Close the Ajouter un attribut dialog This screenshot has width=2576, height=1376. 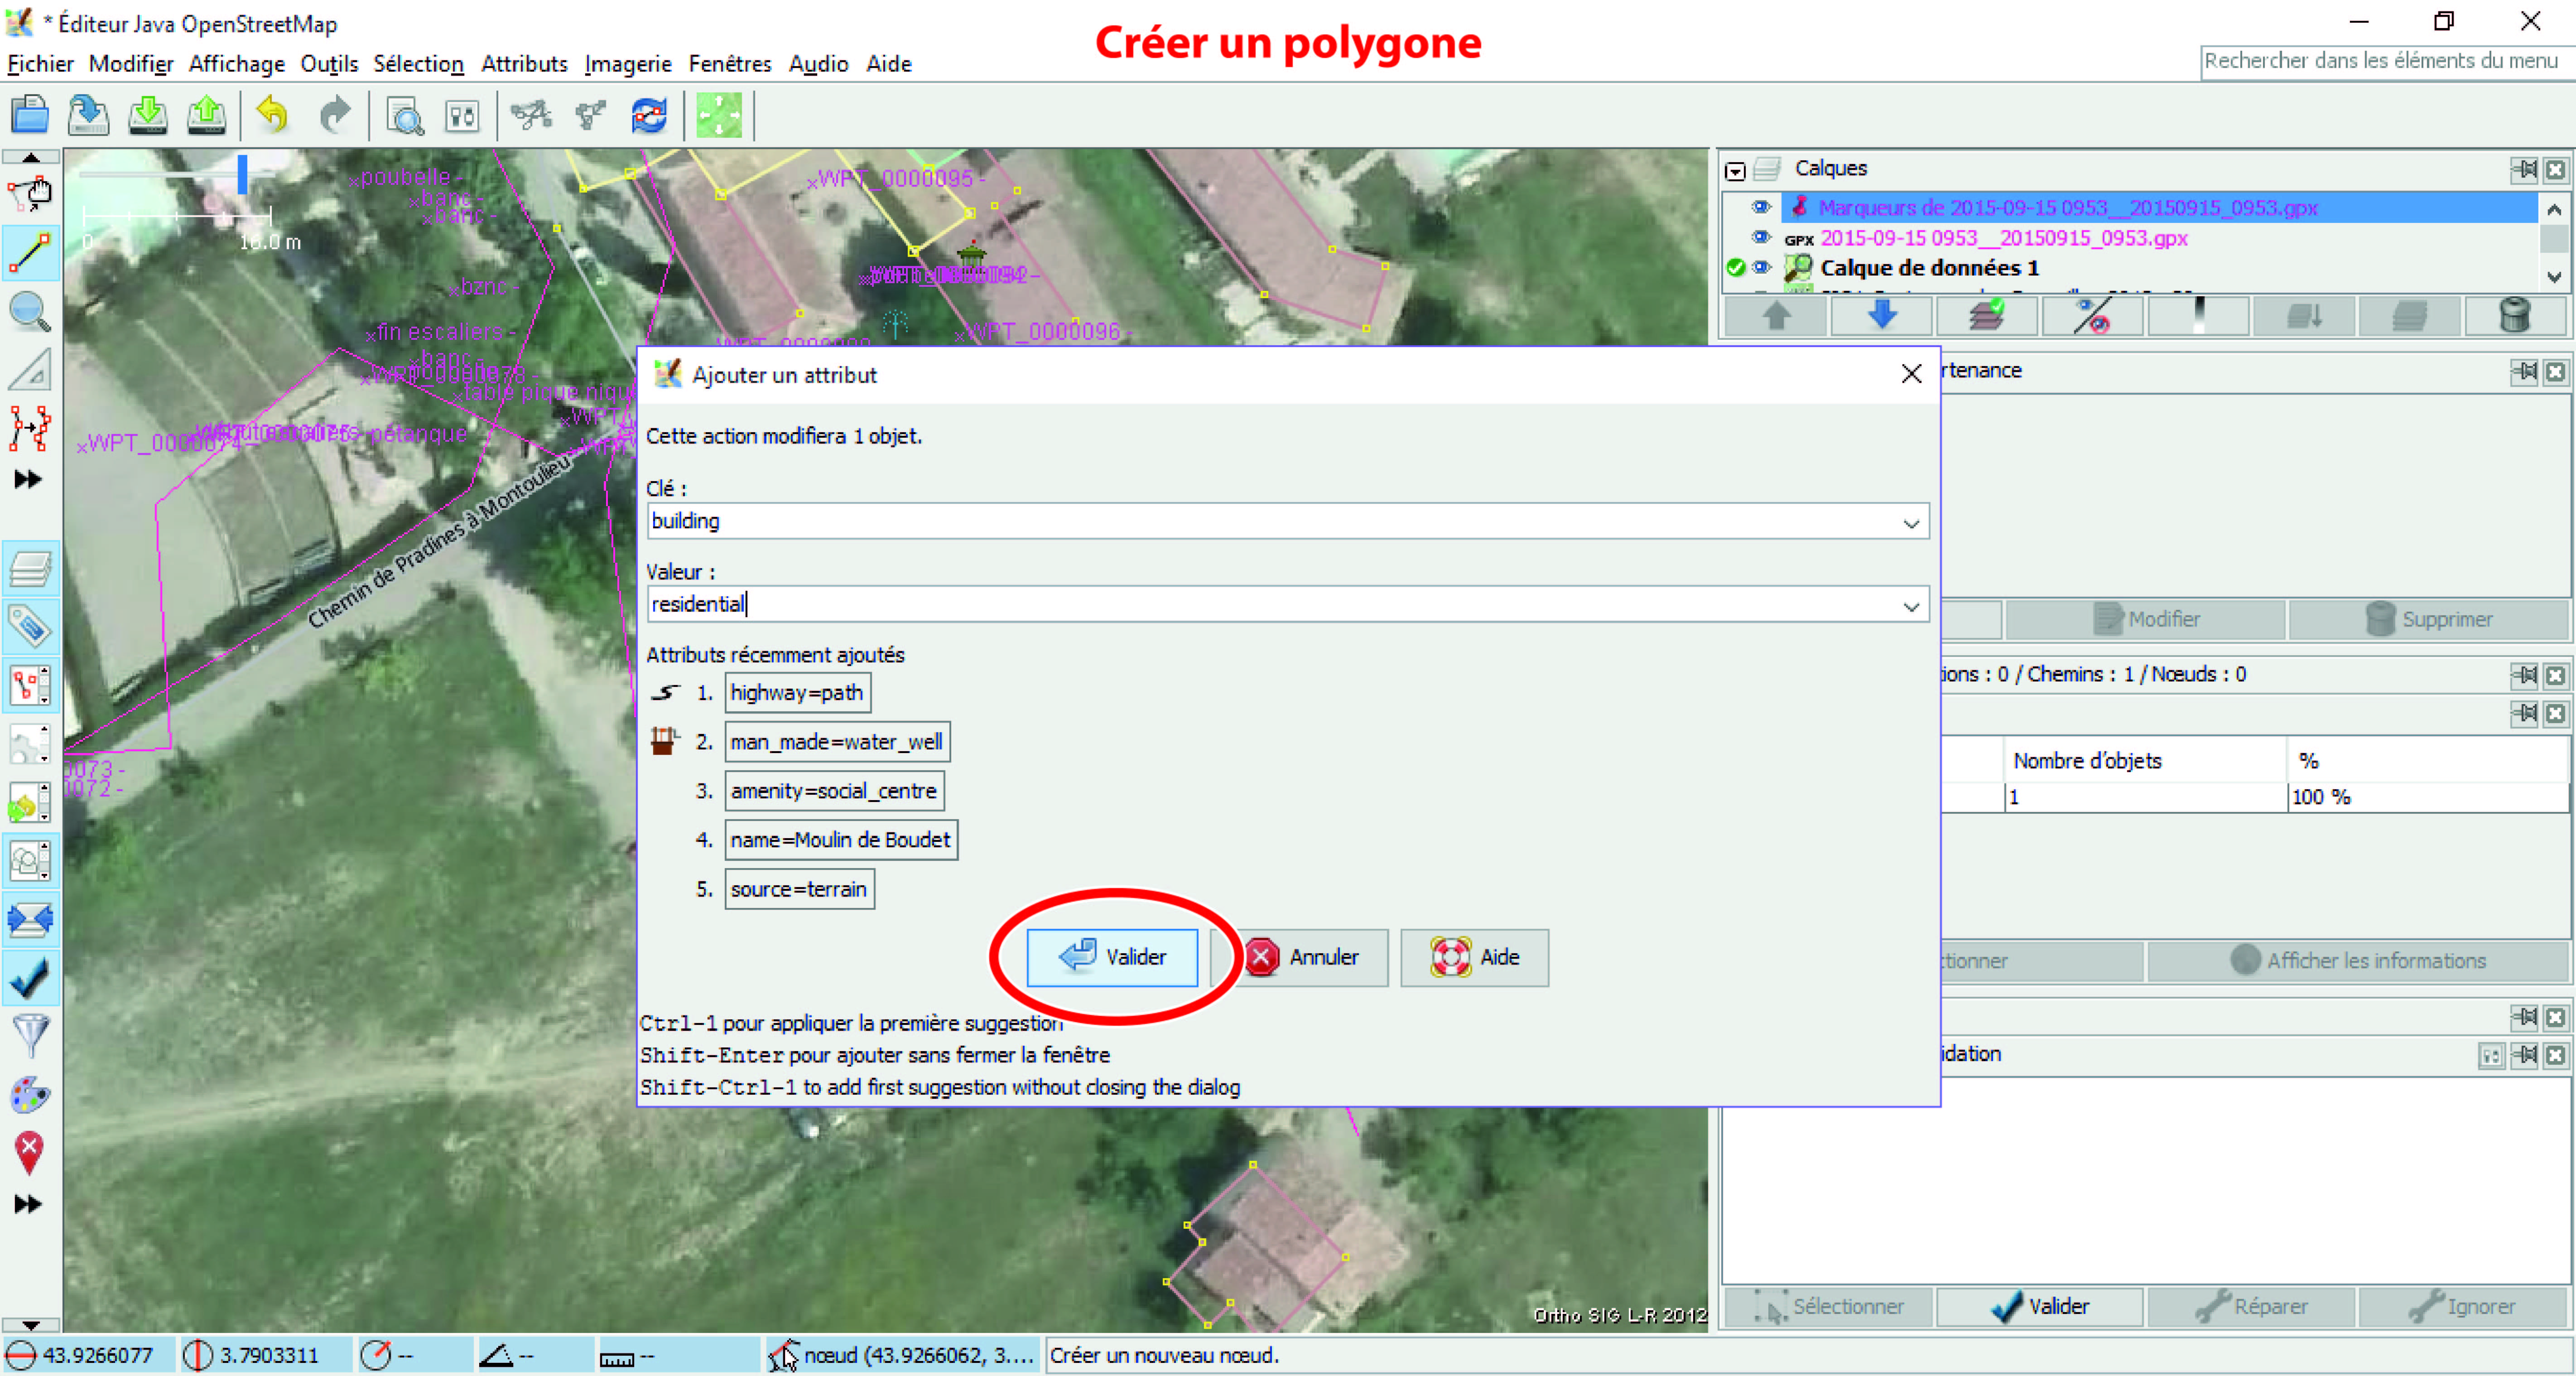click(1911, 374)
